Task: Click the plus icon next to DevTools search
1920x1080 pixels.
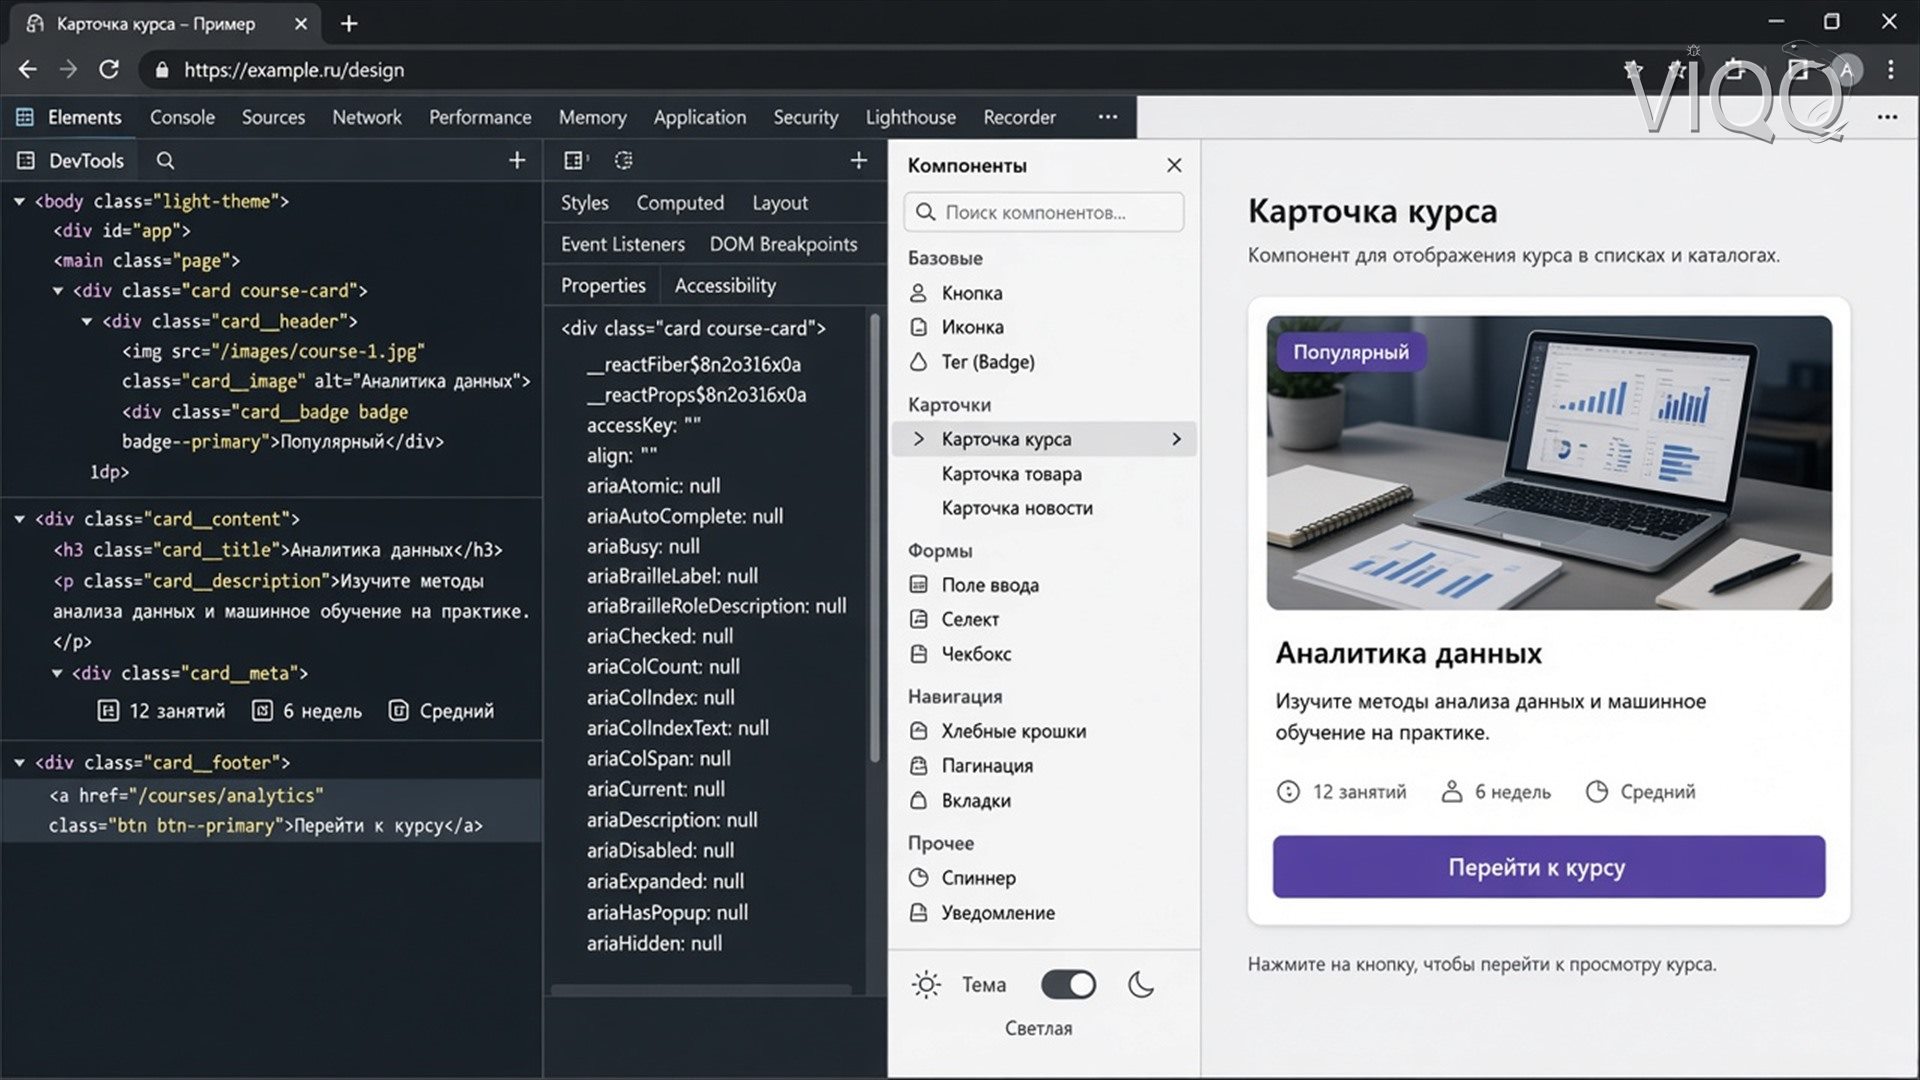Action: point(517,160)
